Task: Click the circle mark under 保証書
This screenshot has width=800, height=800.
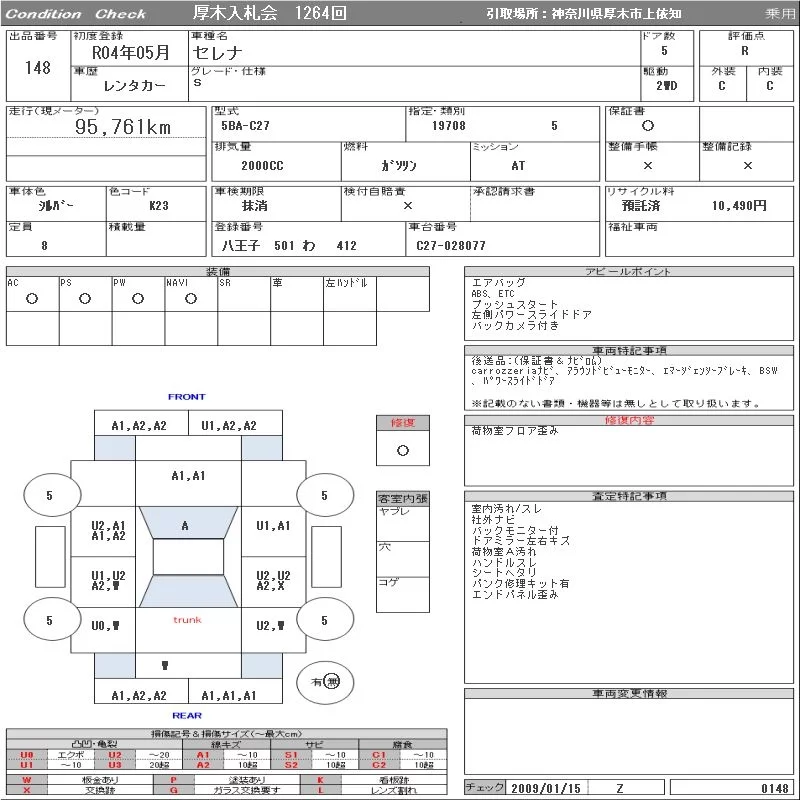Action: pyautogui.click(x=647, y=126)
